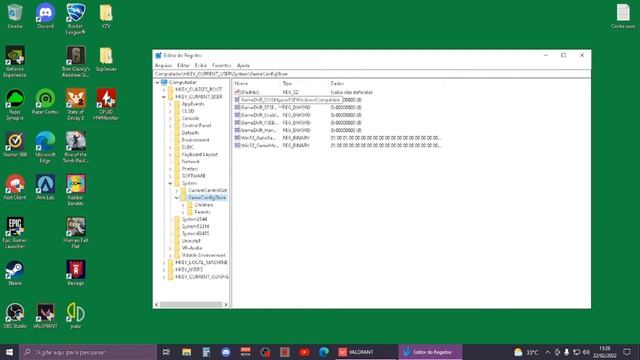Open Rocket League desktop shortcut
This screenshot has height=360, width=640.
[76, 19]
